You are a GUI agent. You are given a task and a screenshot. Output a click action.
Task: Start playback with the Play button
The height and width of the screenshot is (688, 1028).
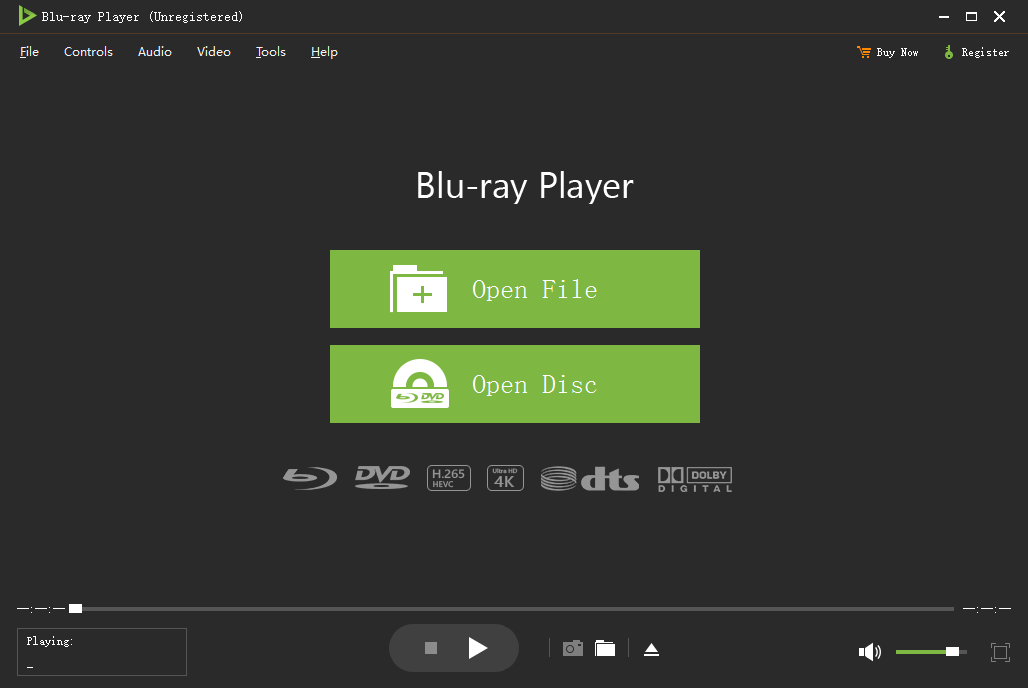478,648
